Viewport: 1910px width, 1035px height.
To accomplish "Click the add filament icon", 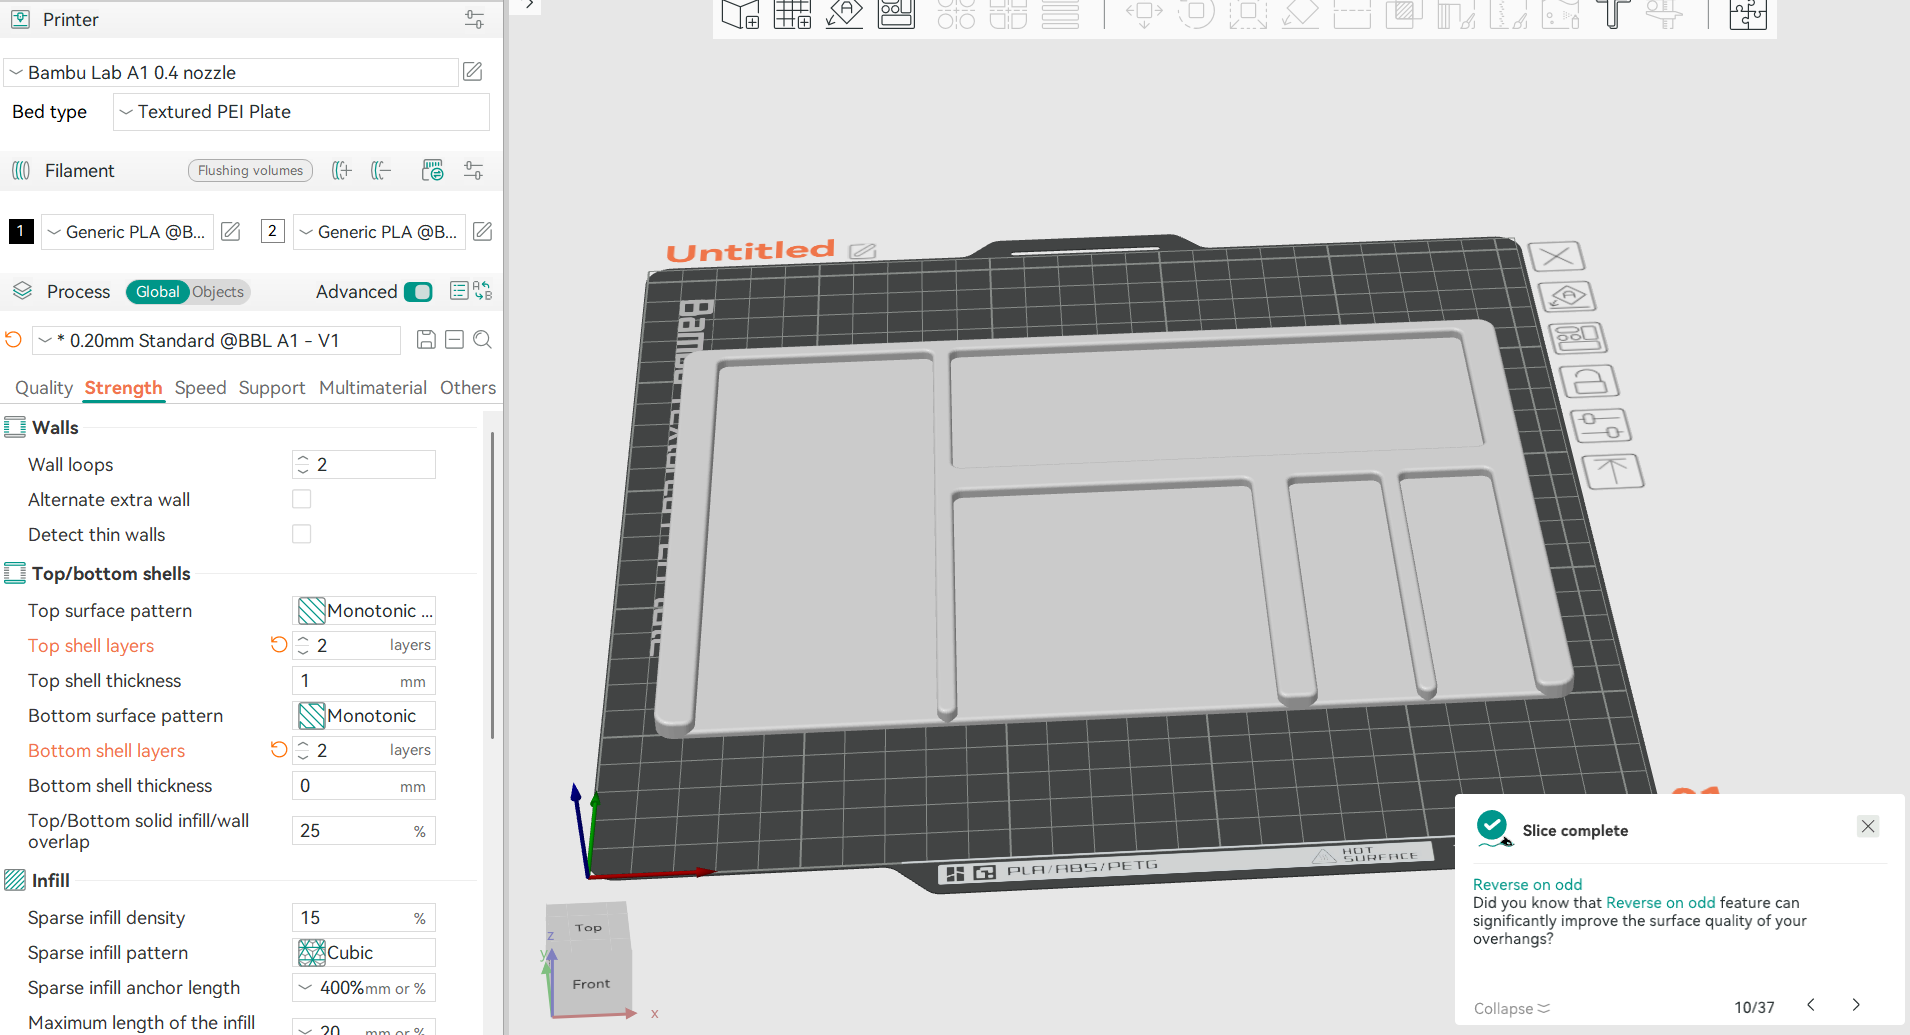I will click(x=342, y=171).
